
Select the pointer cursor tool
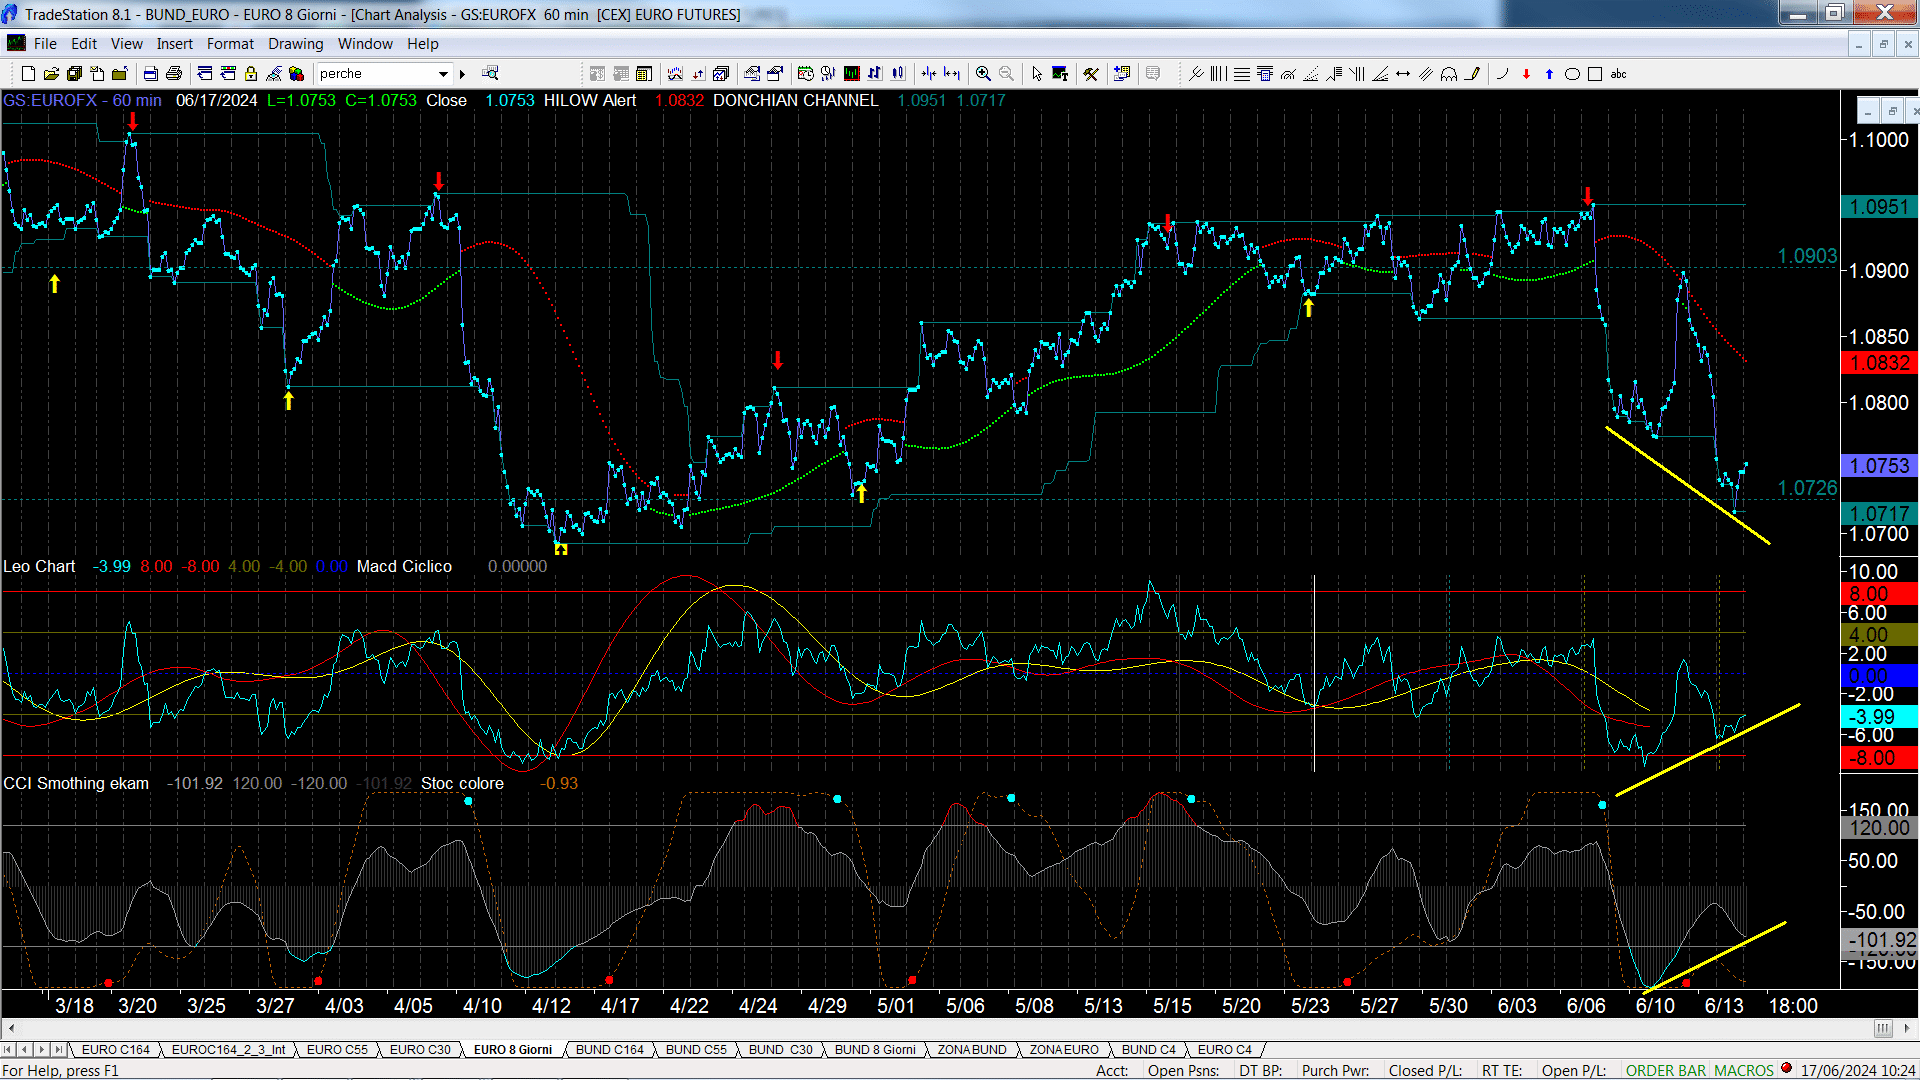(1037, 74)
